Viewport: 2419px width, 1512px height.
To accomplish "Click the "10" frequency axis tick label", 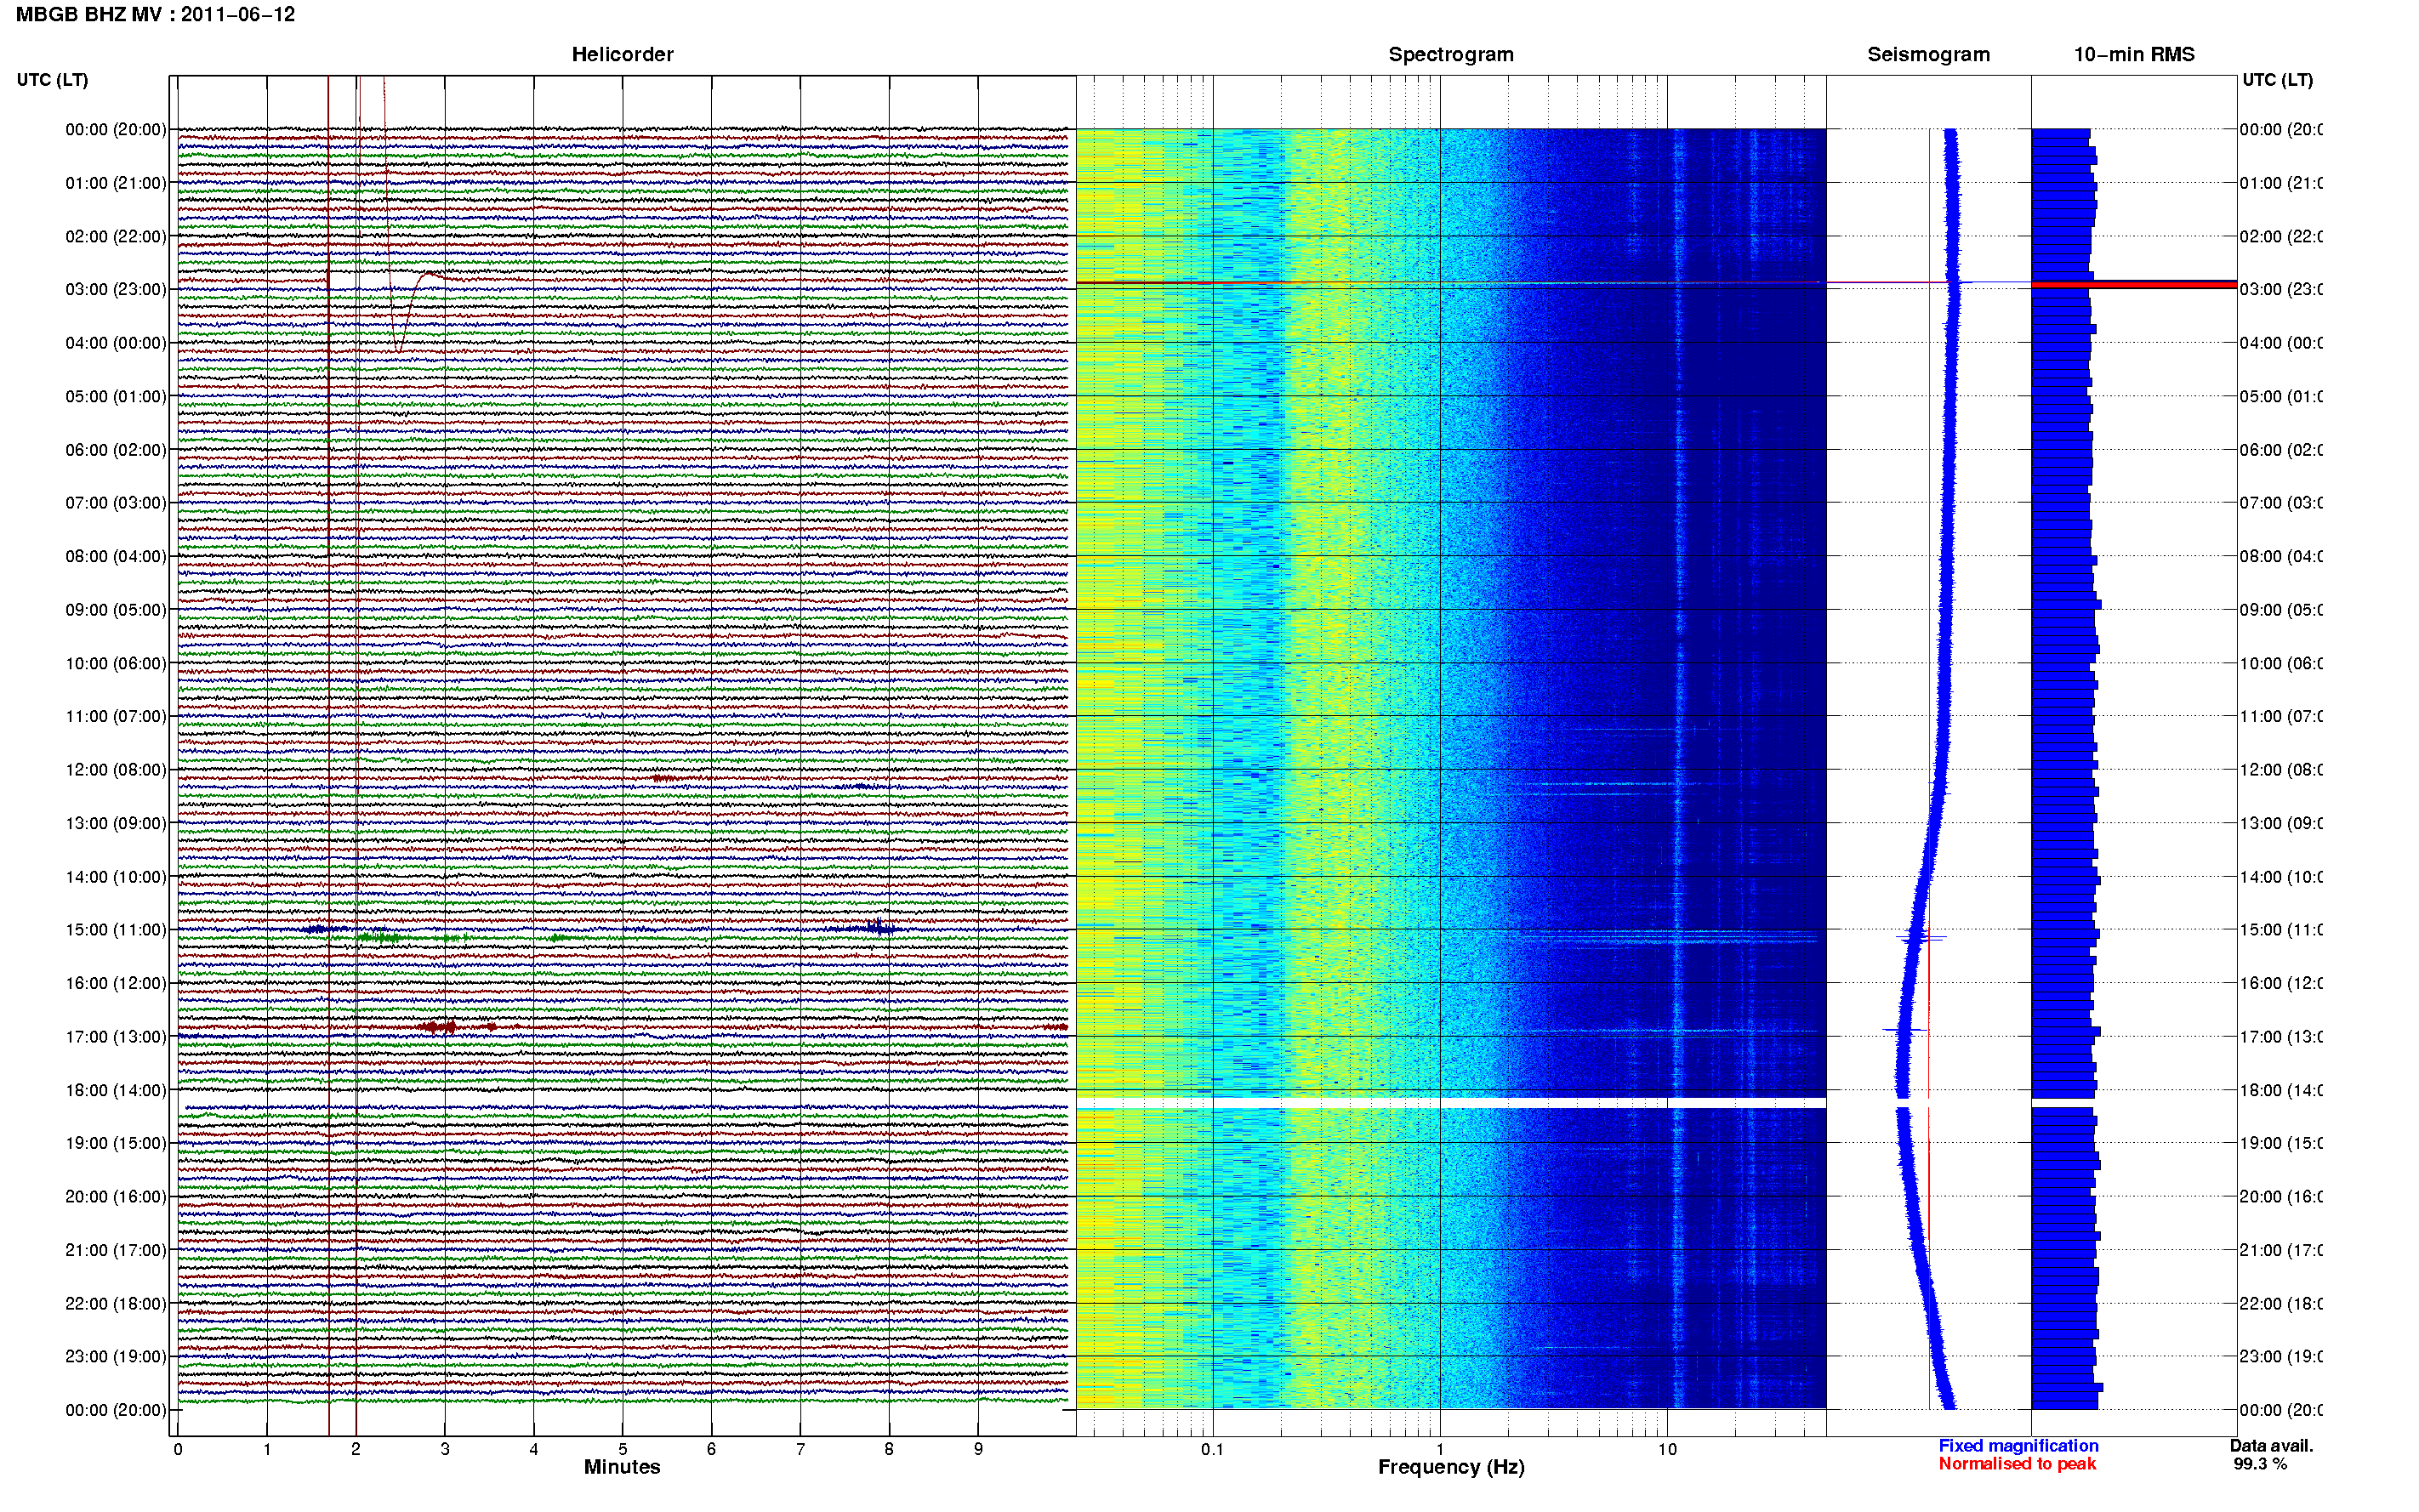I will pos(1667,1449).
